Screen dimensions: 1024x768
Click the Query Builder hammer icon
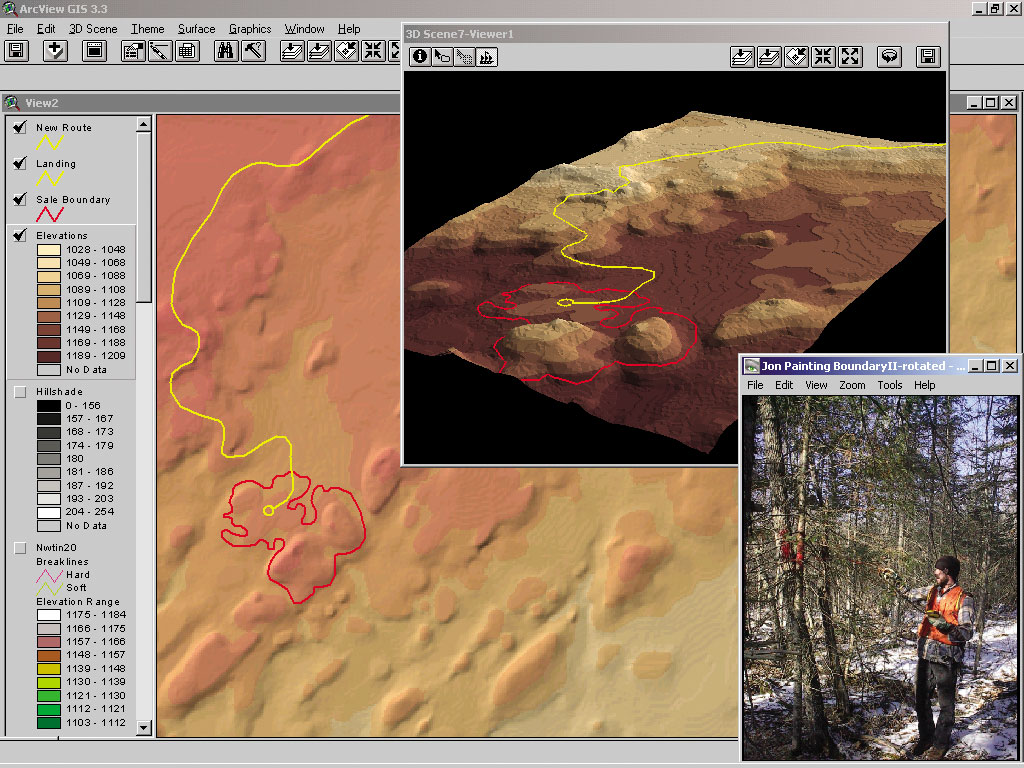pyautogui.click(x=253, y=51)
